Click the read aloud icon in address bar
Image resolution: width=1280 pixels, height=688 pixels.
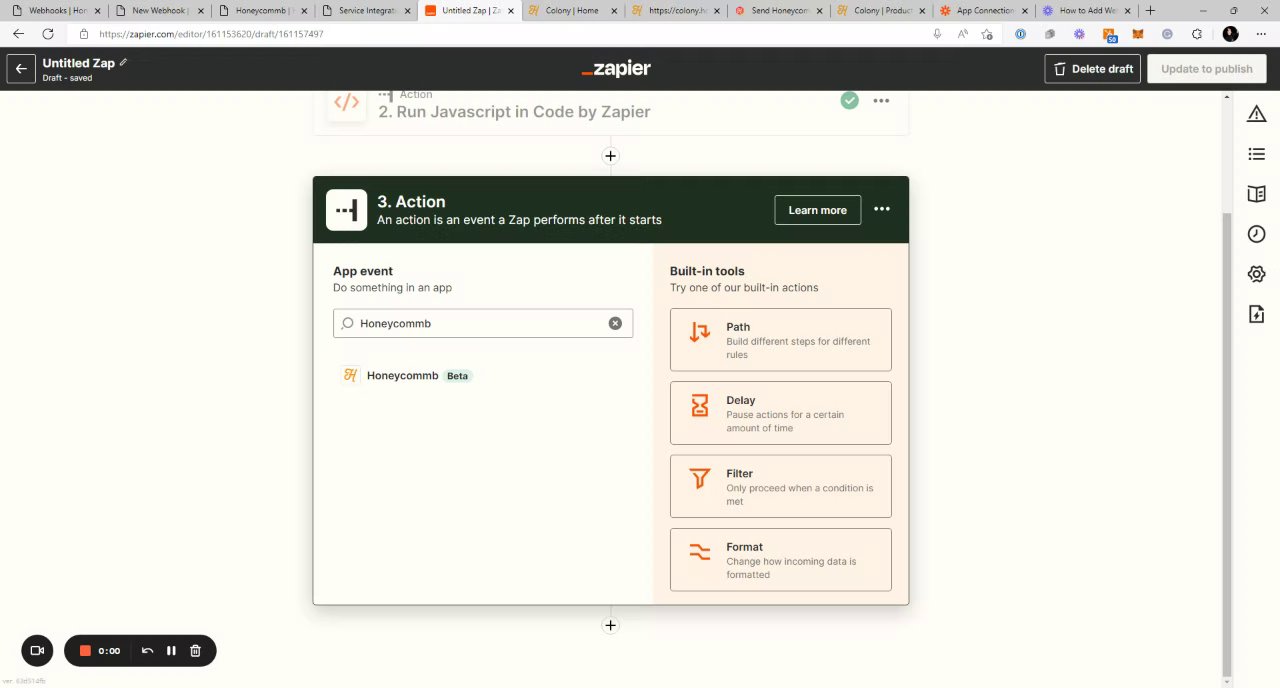[962, 34]
